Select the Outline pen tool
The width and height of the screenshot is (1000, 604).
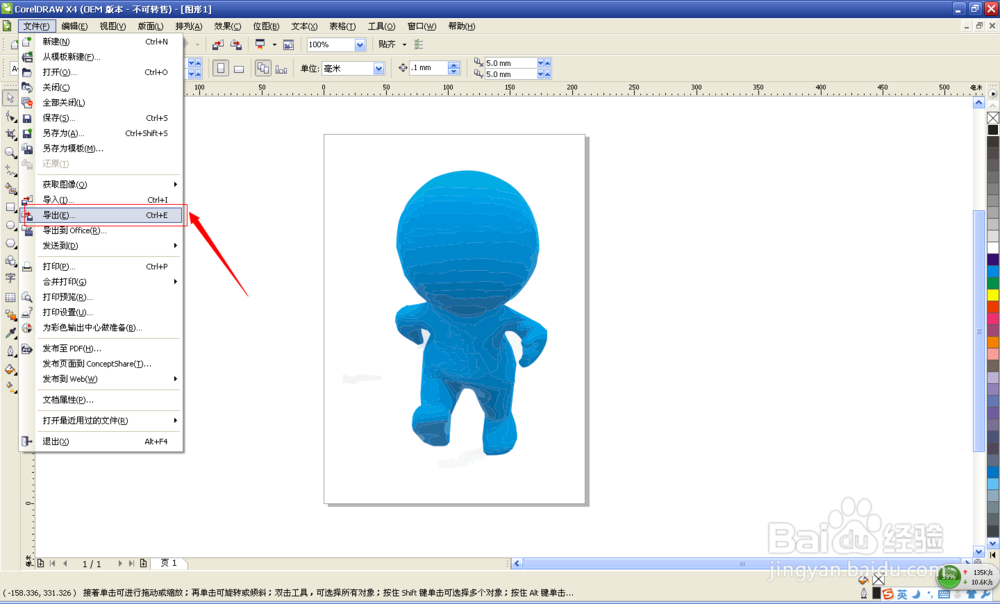coord(10,351)
